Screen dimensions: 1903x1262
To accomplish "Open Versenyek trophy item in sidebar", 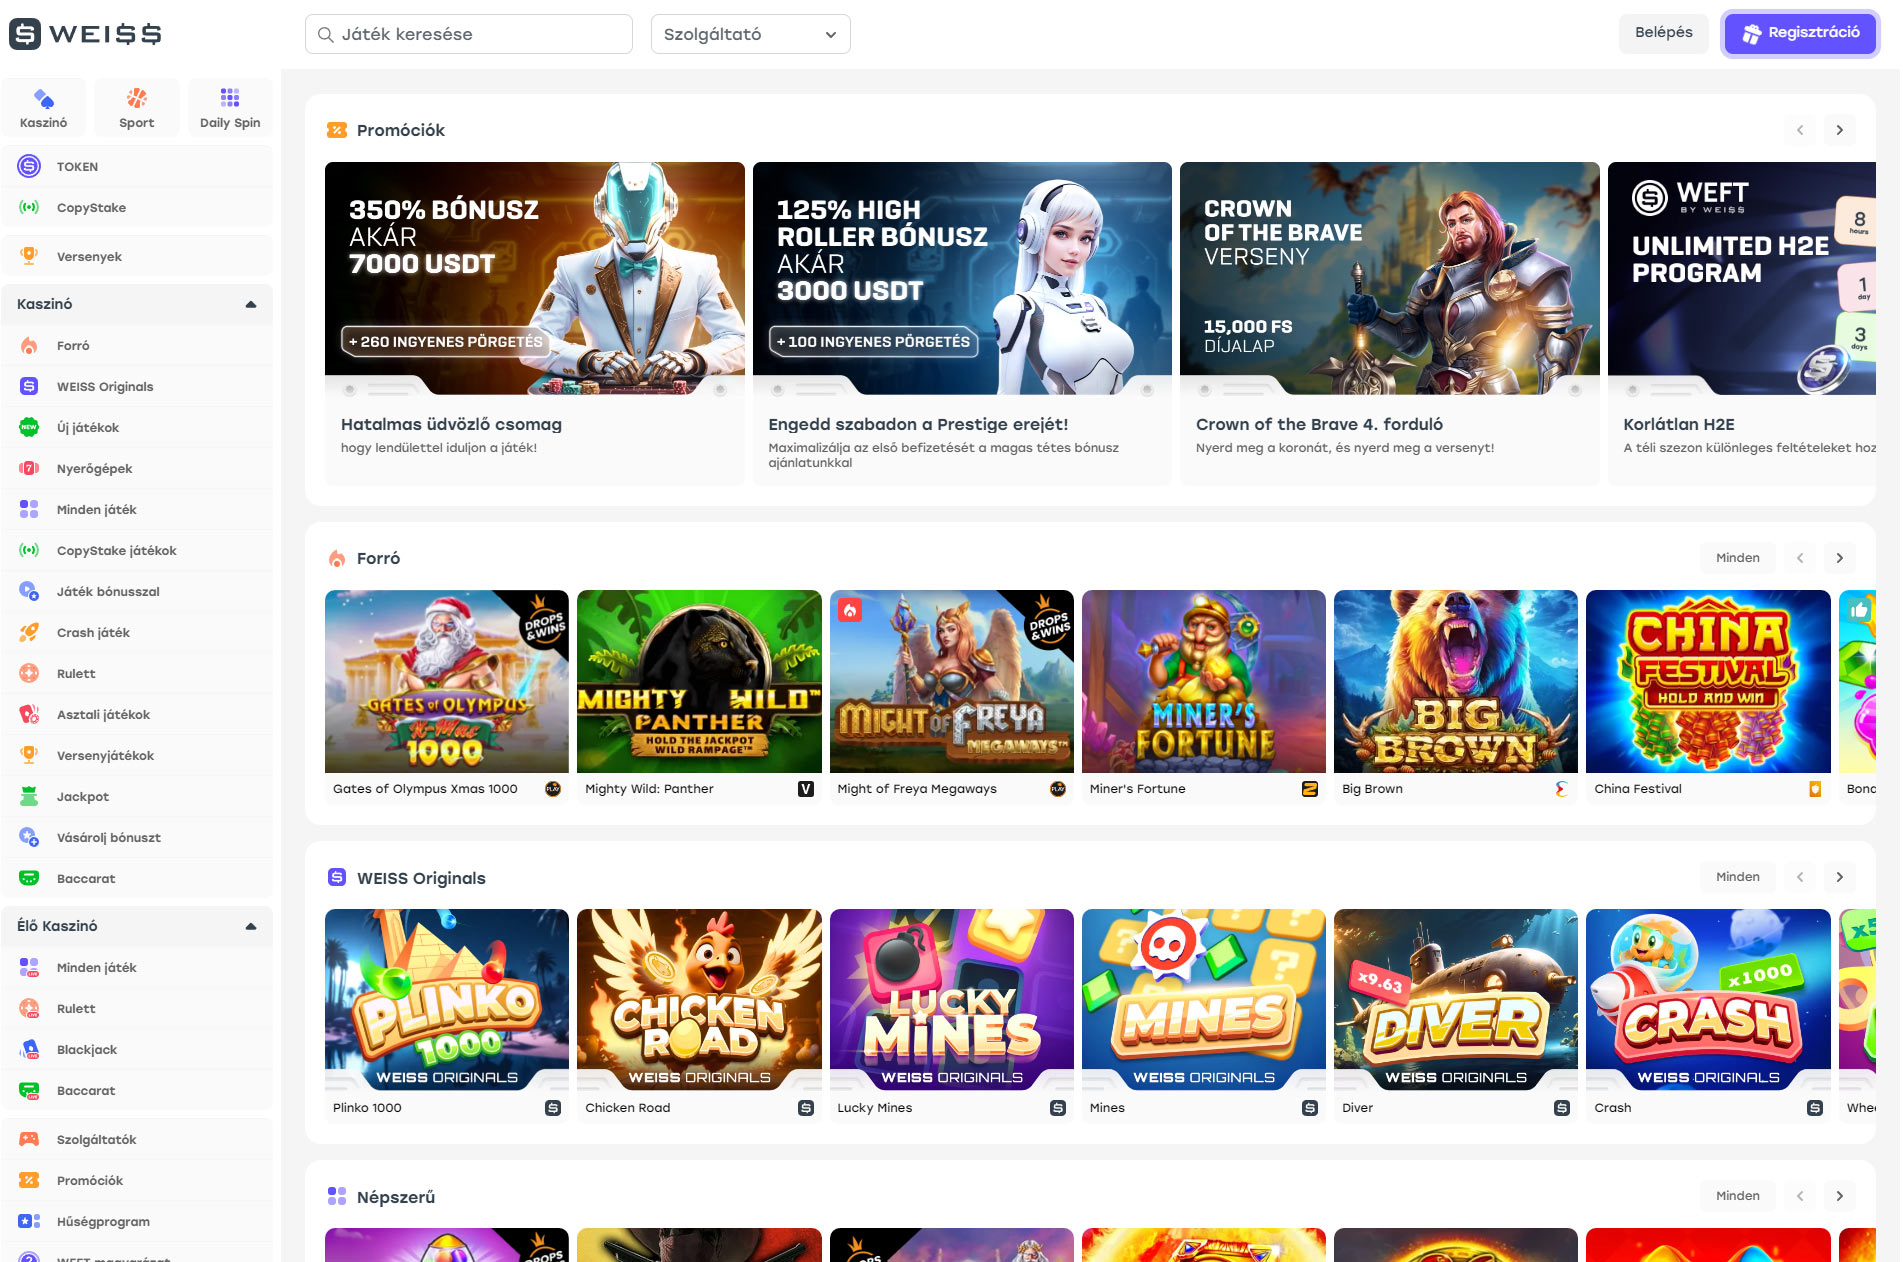I will tap(29, 256).
